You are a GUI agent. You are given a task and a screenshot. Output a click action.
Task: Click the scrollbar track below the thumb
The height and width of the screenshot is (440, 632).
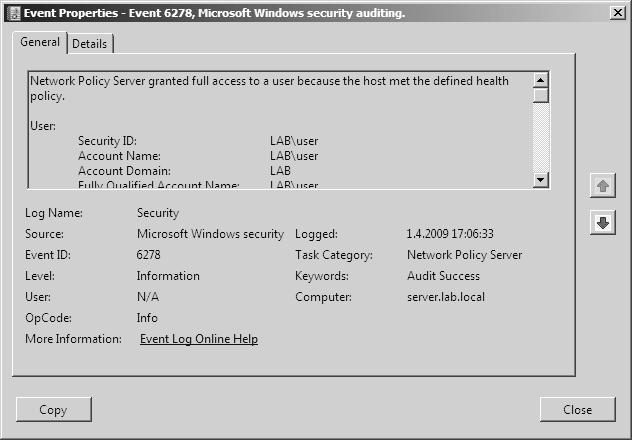[541, 137]
